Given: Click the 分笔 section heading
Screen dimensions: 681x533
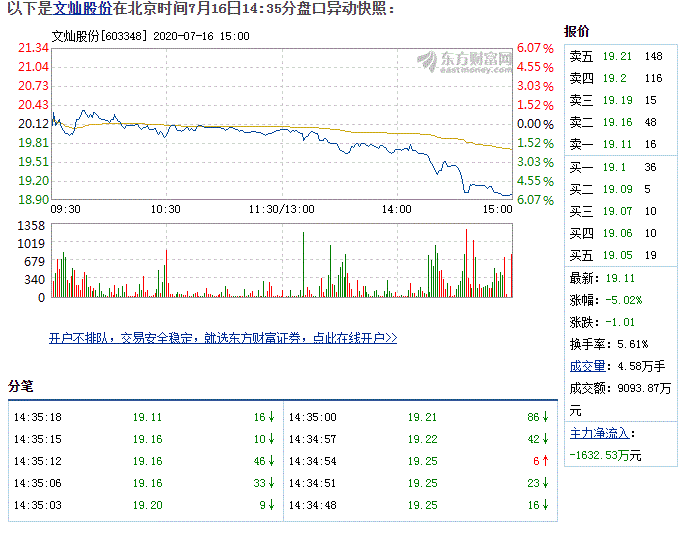Looking at the screenshot, I should pos(20,386).
